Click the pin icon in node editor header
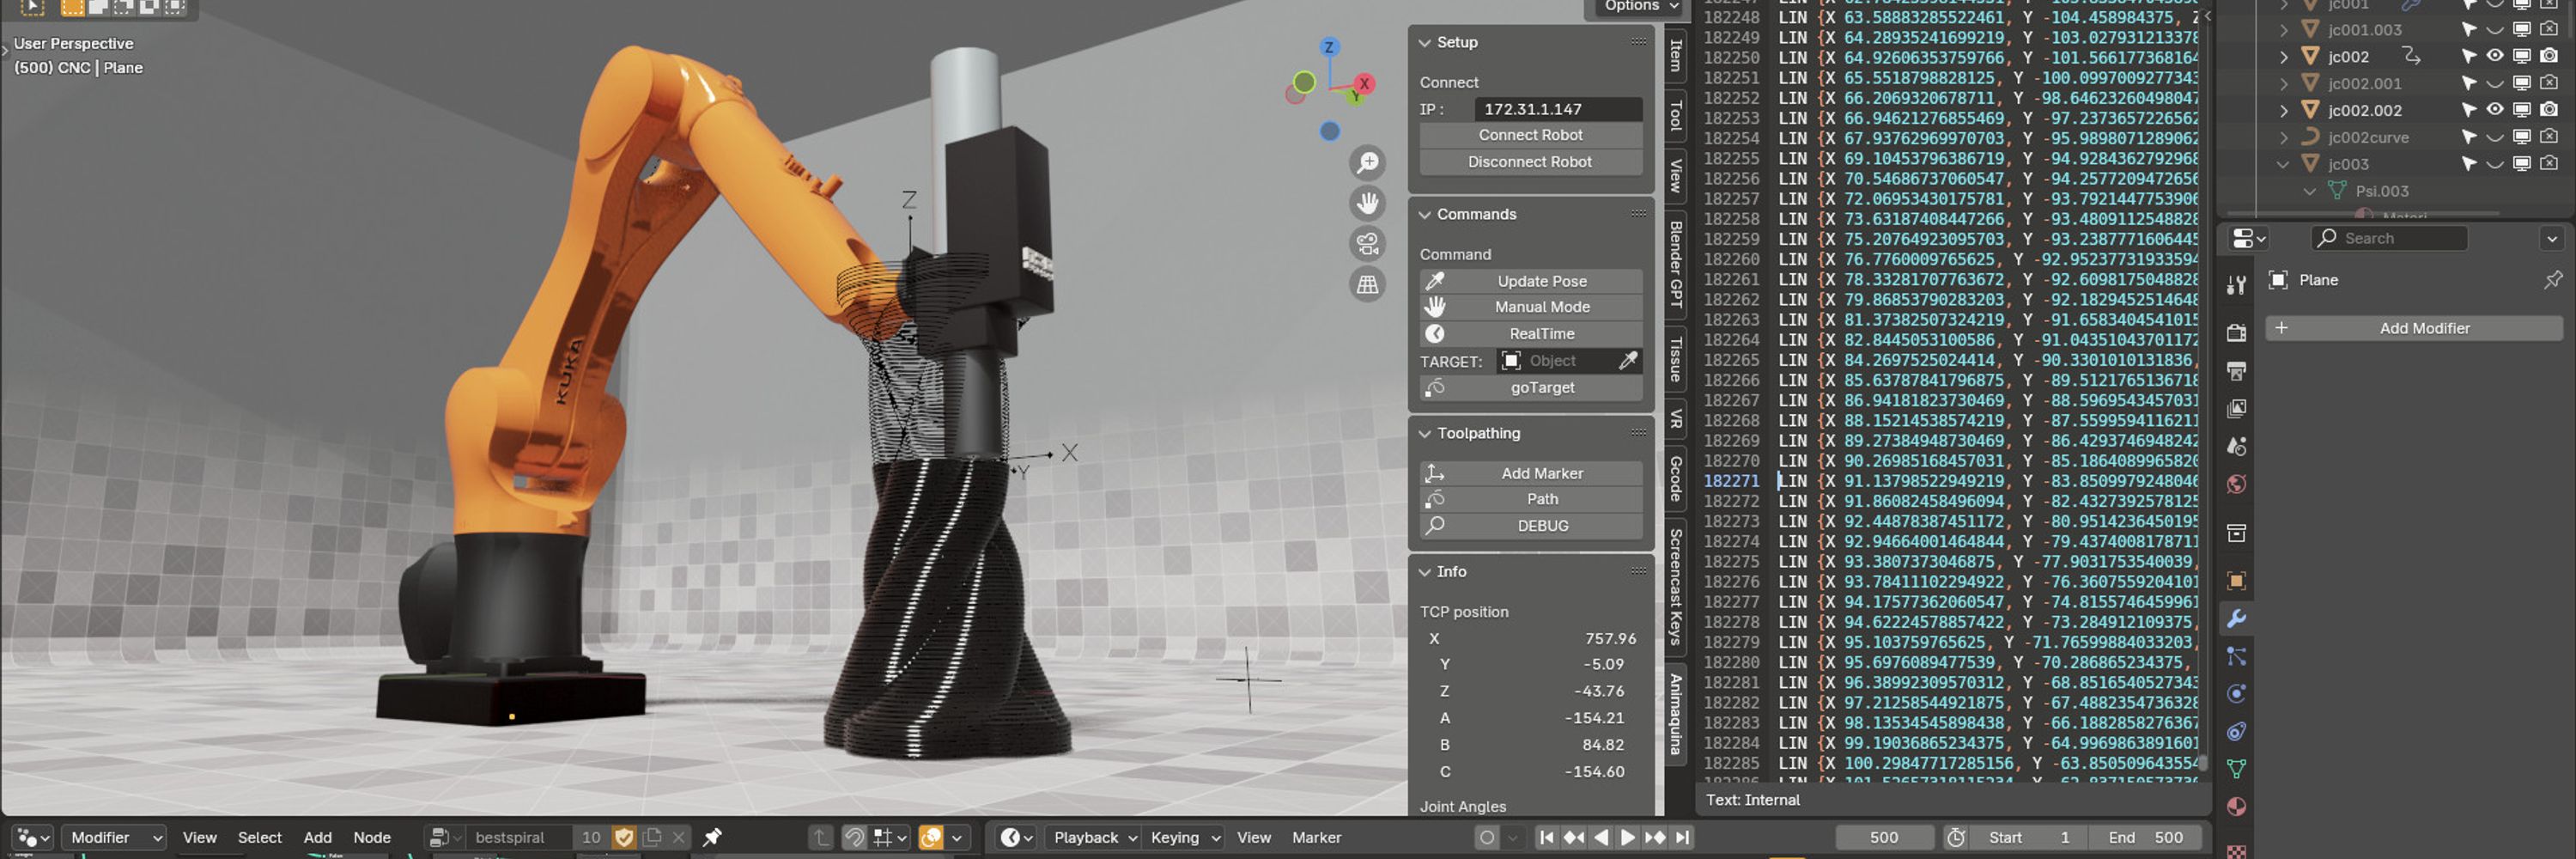 point(712,837)
